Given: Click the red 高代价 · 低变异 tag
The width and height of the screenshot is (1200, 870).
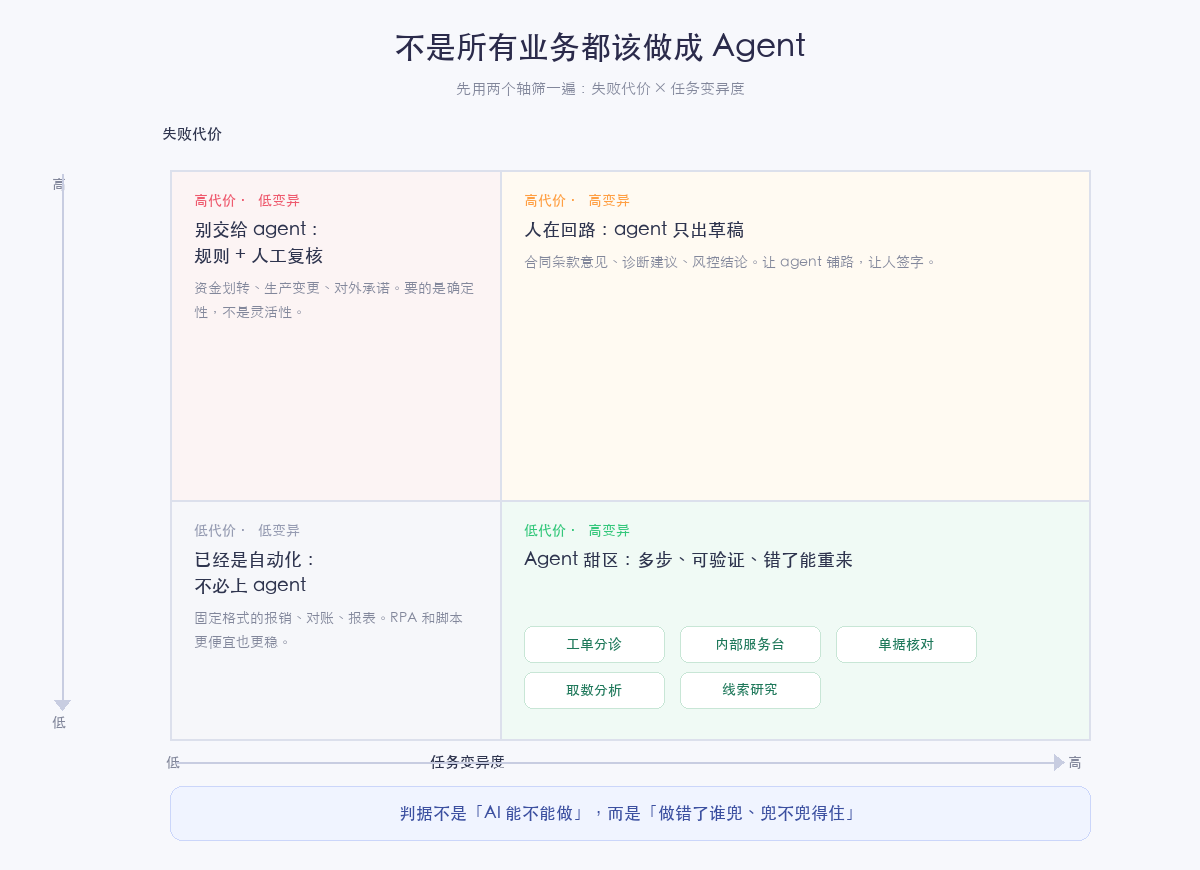Looking at the screenshot, I should coord(247,200).
